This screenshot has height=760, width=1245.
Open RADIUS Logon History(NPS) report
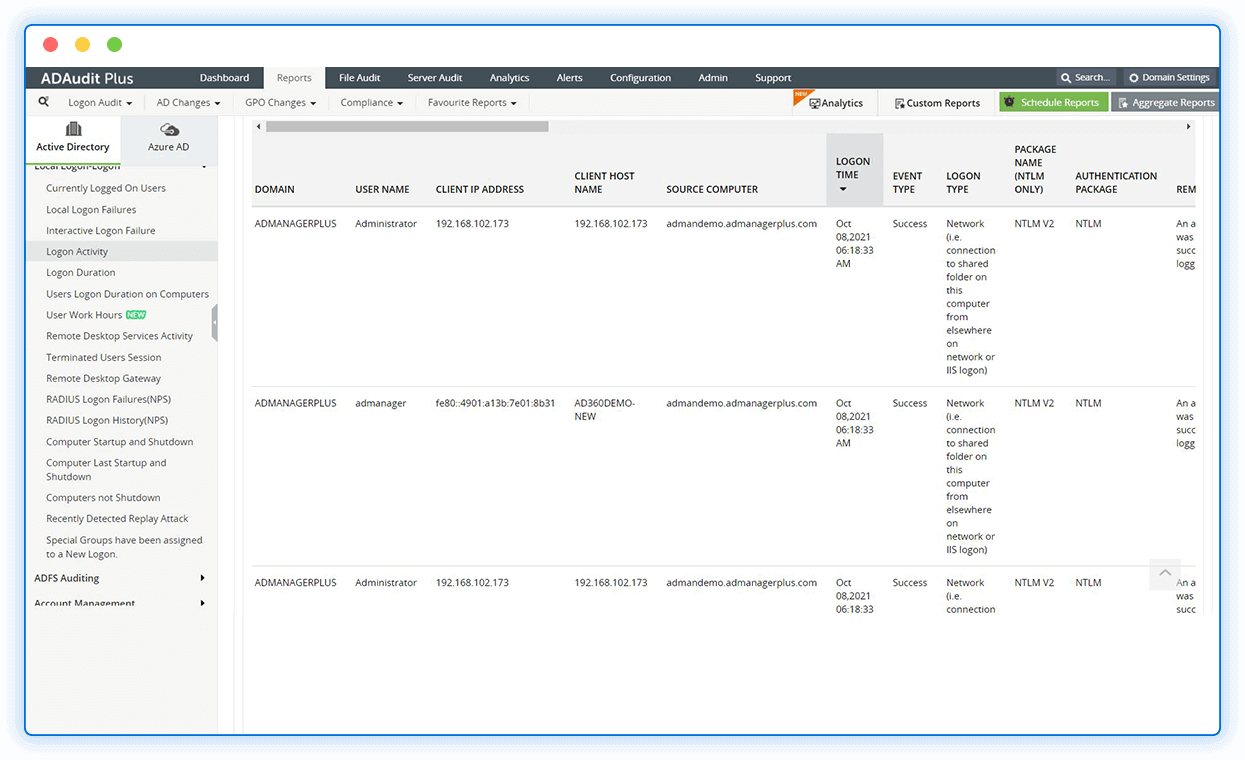click(x=107, y=421)
